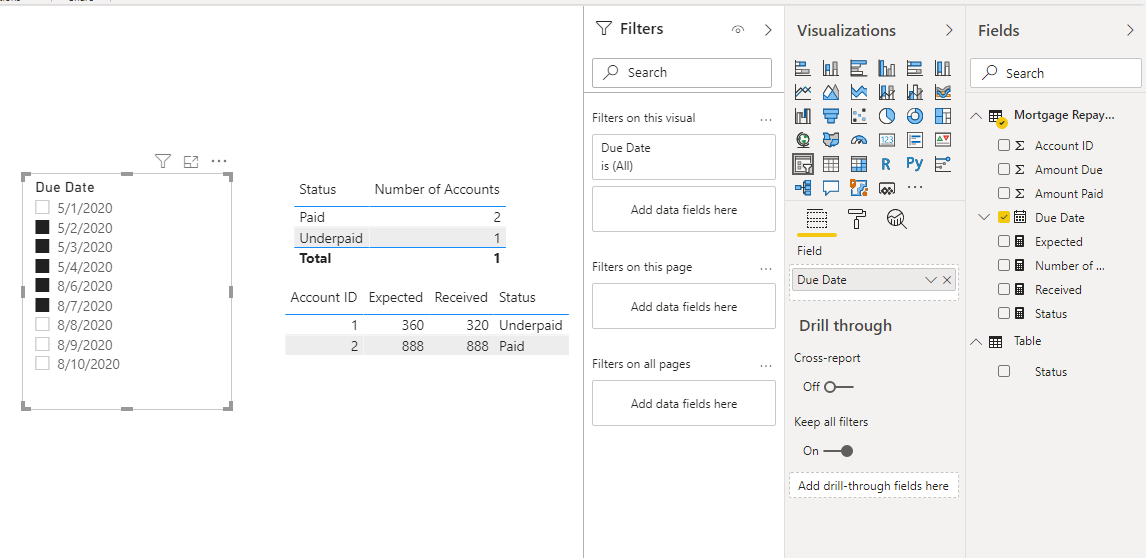Open the Due Date is (All) filter card
Image resolution: width=1146 pixels, height=558 pixels.
683,157
